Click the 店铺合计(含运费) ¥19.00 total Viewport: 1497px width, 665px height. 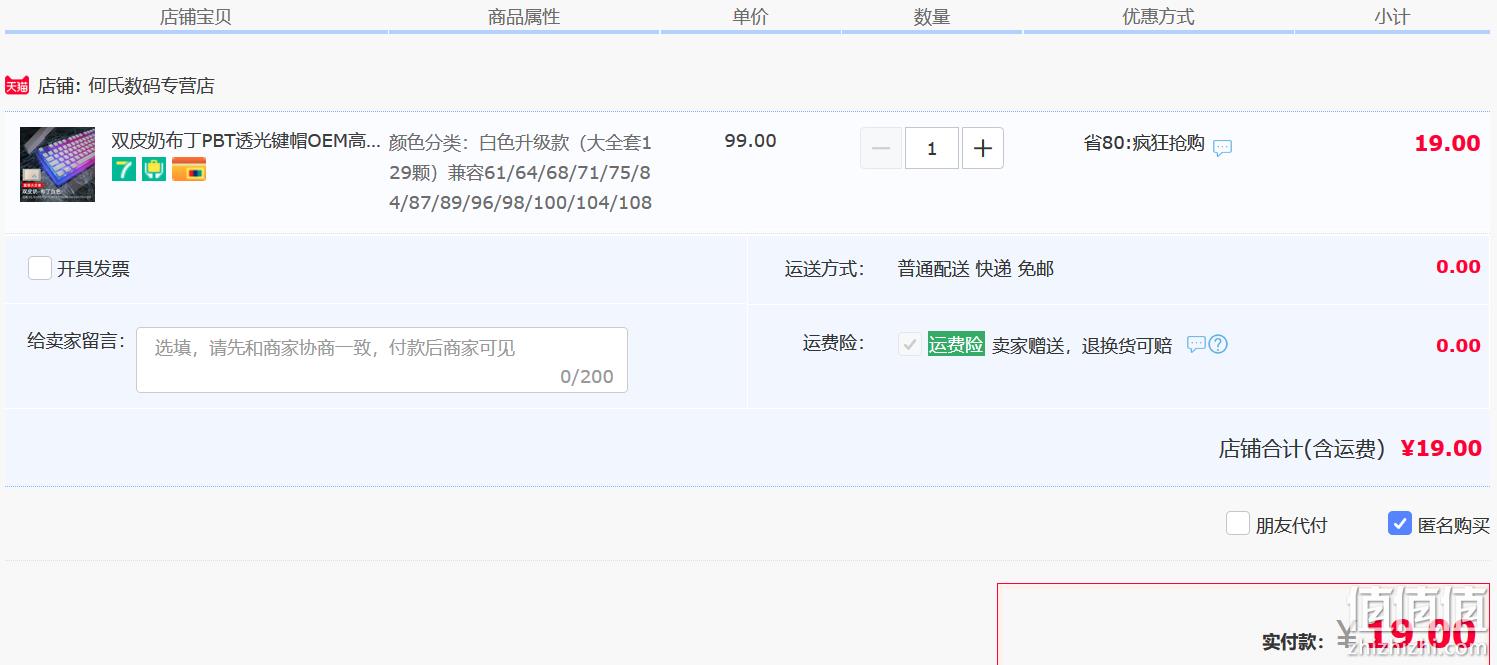click(x=1350, y=449)
